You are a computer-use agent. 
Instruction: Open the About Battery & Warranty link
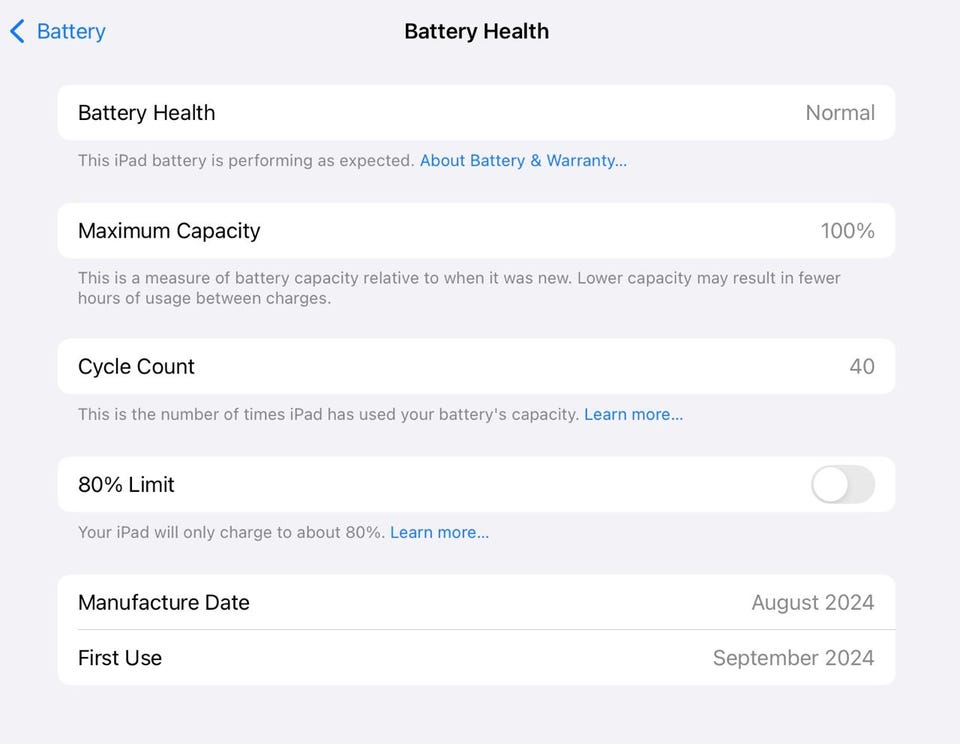pyautogui.click(x=523, y=160)
